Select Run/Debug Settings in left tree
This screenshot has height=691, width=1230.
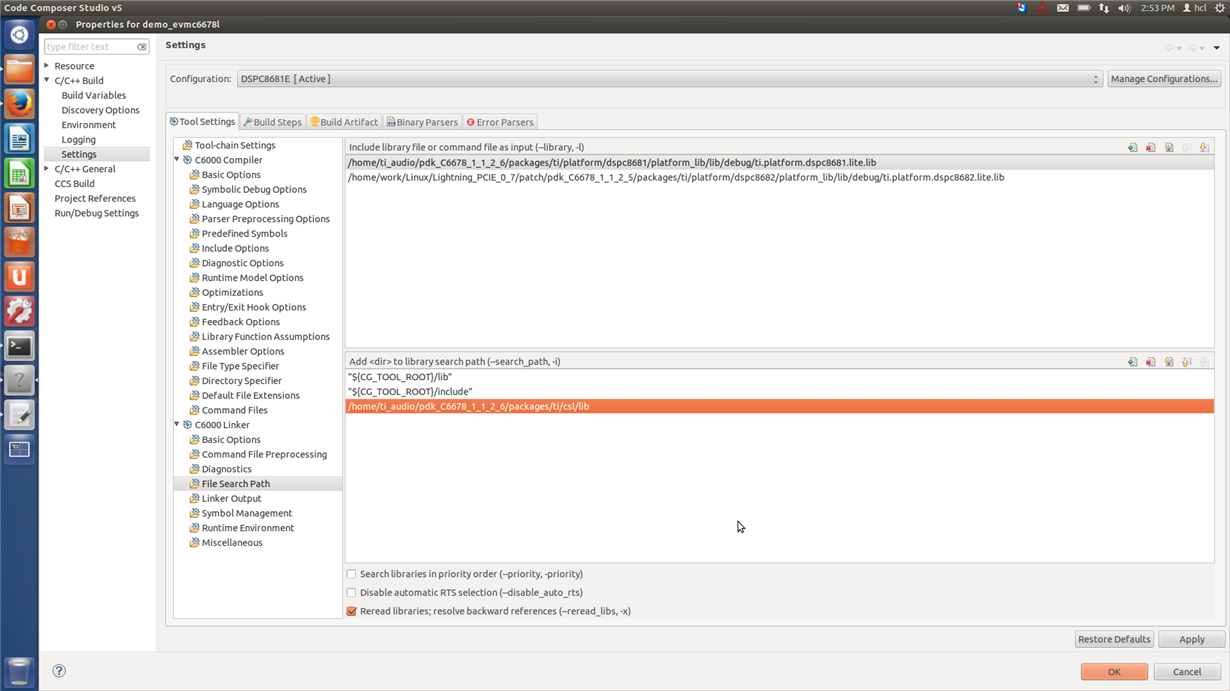[96, 213]
